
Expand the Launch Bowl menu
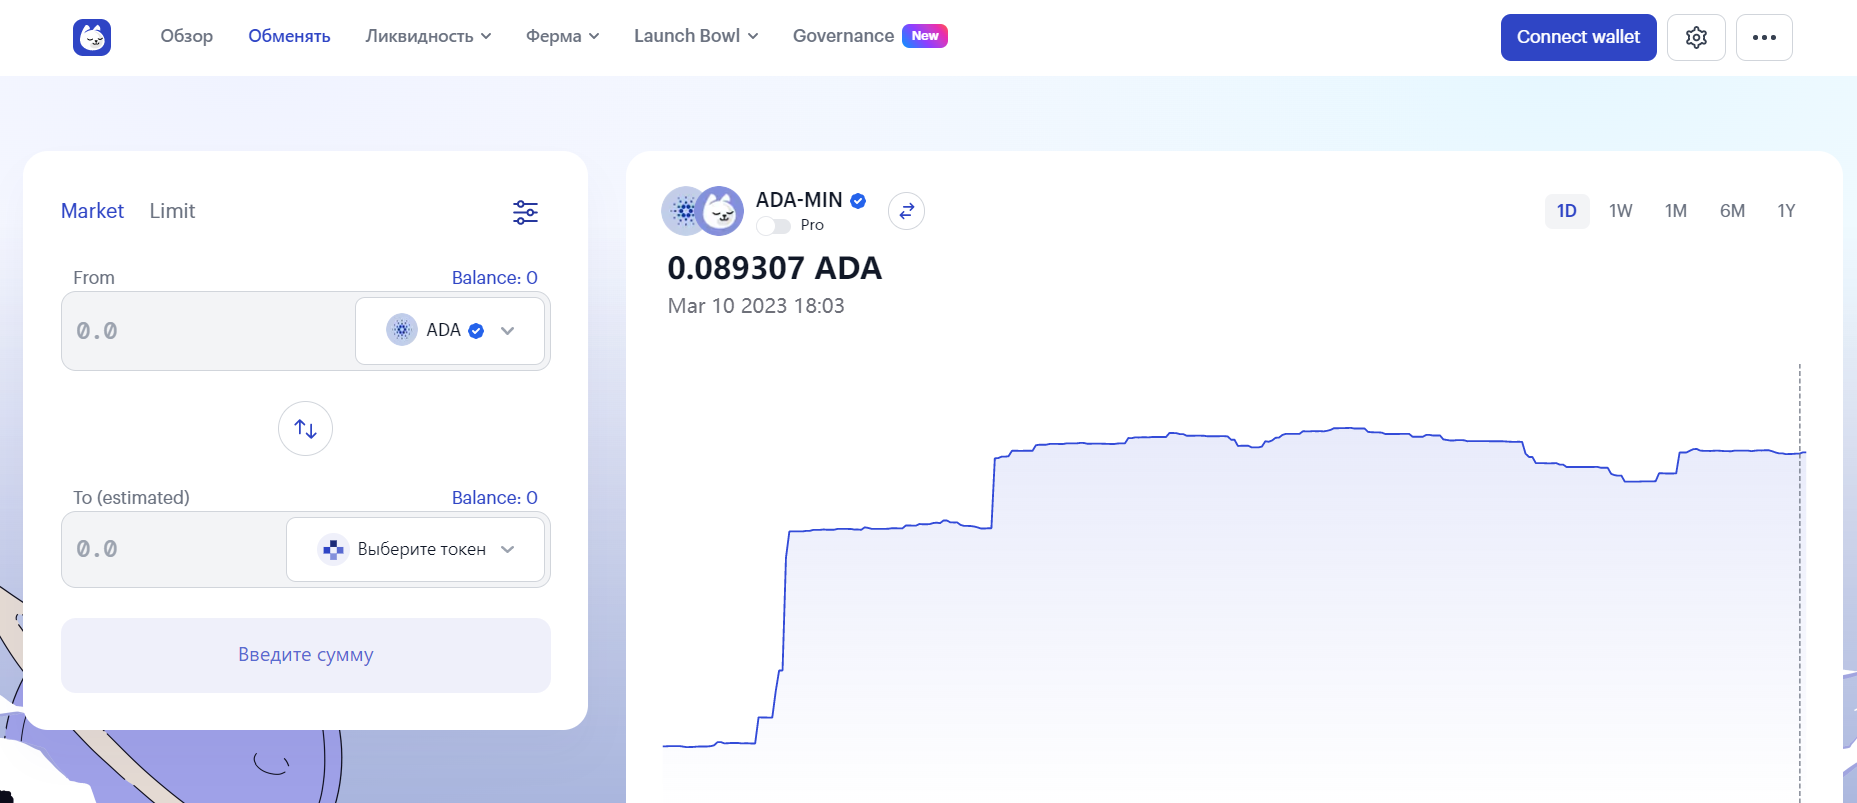696,36
